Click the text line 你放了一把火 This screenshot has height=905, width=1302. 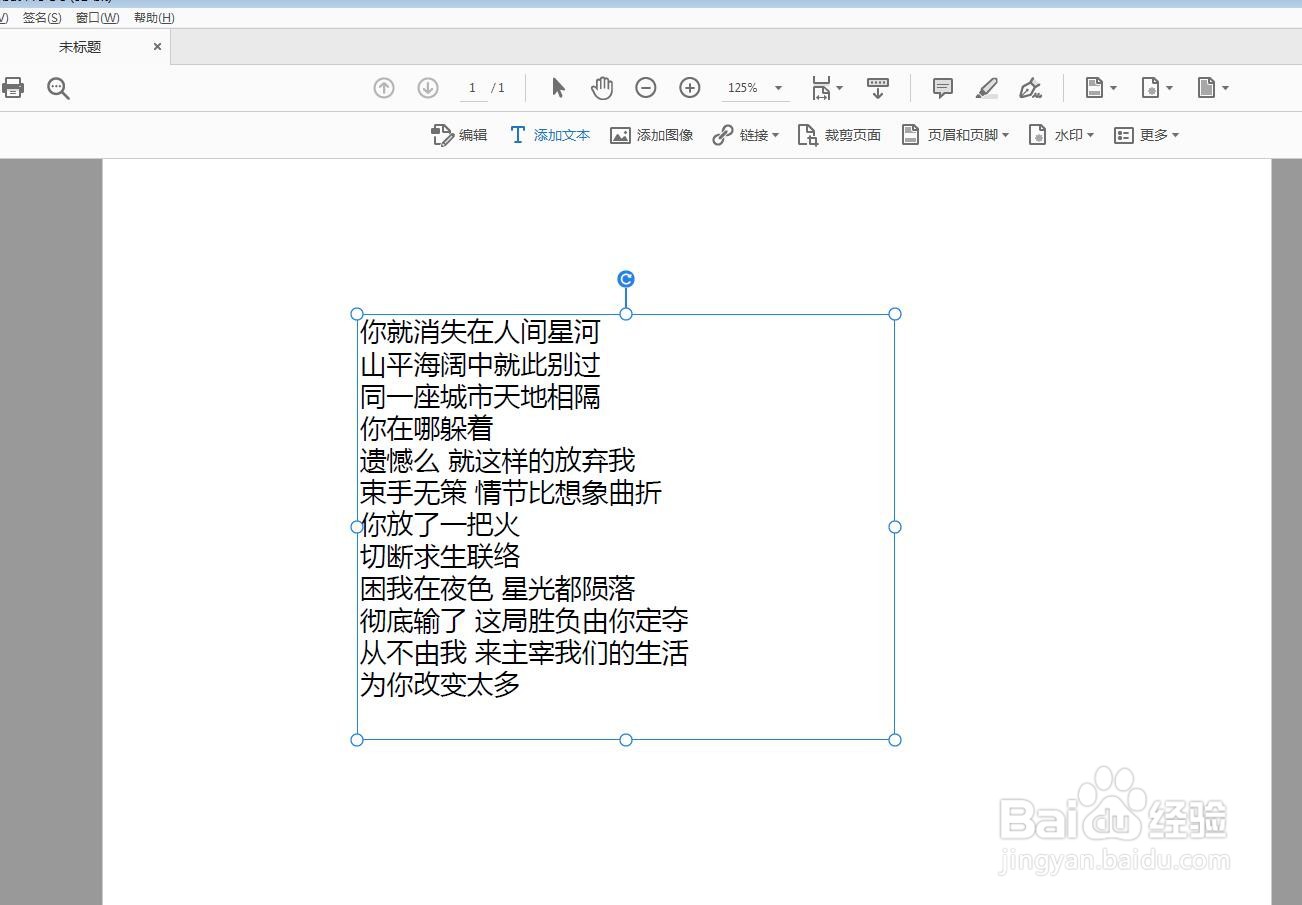tap(440, 524)
